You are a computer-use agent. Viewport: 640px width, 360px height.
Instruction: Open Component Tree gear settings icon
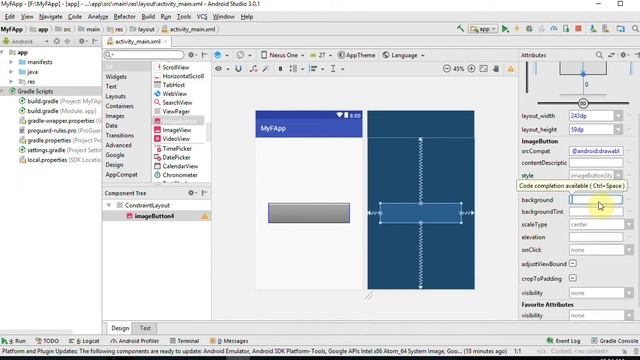191,193
